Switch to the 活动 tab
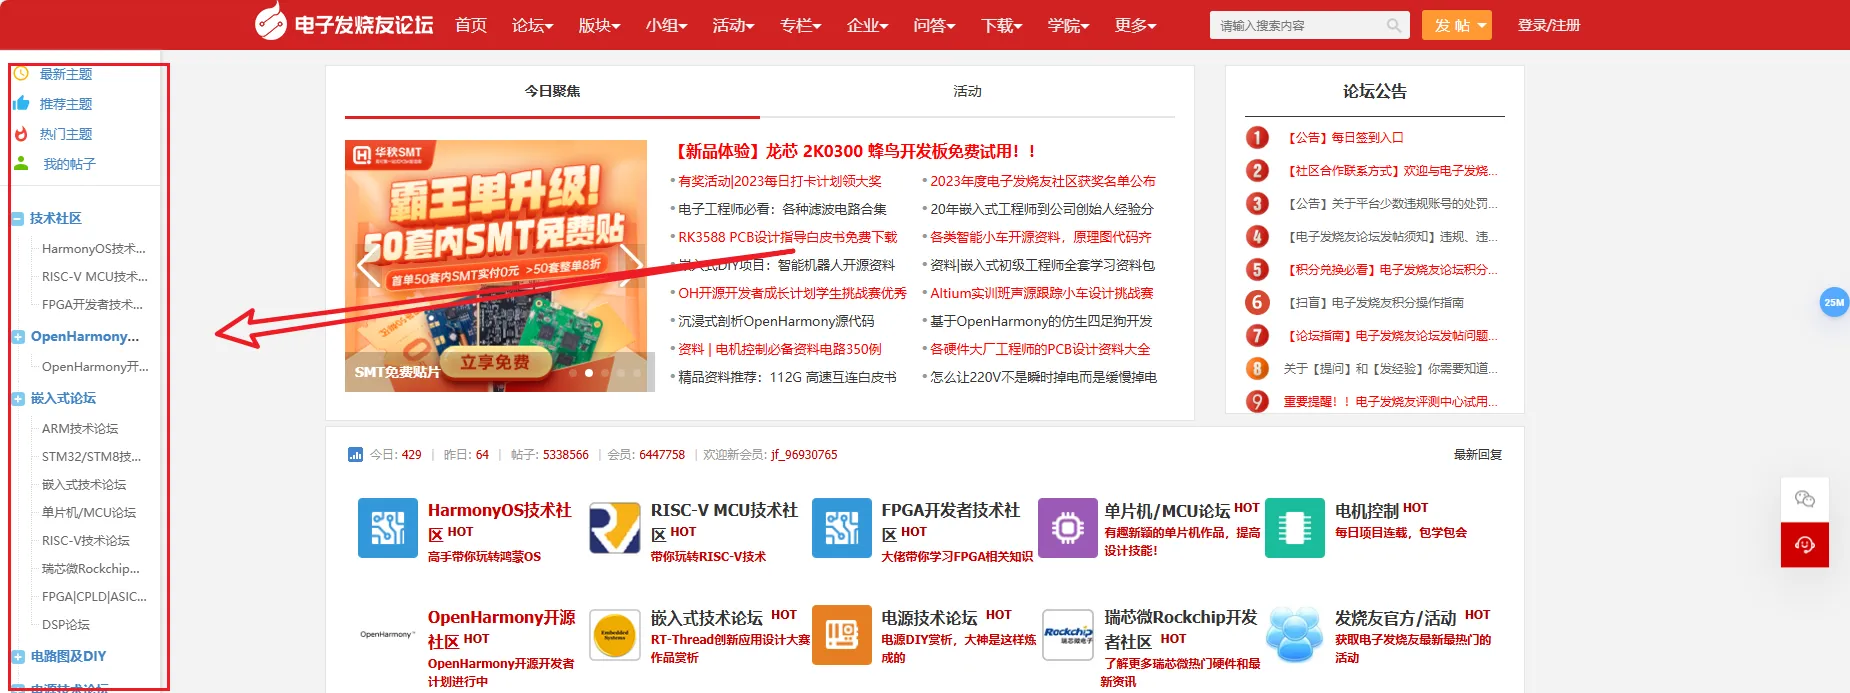Viewport: 1850px width, 693px height. [967, 91]
